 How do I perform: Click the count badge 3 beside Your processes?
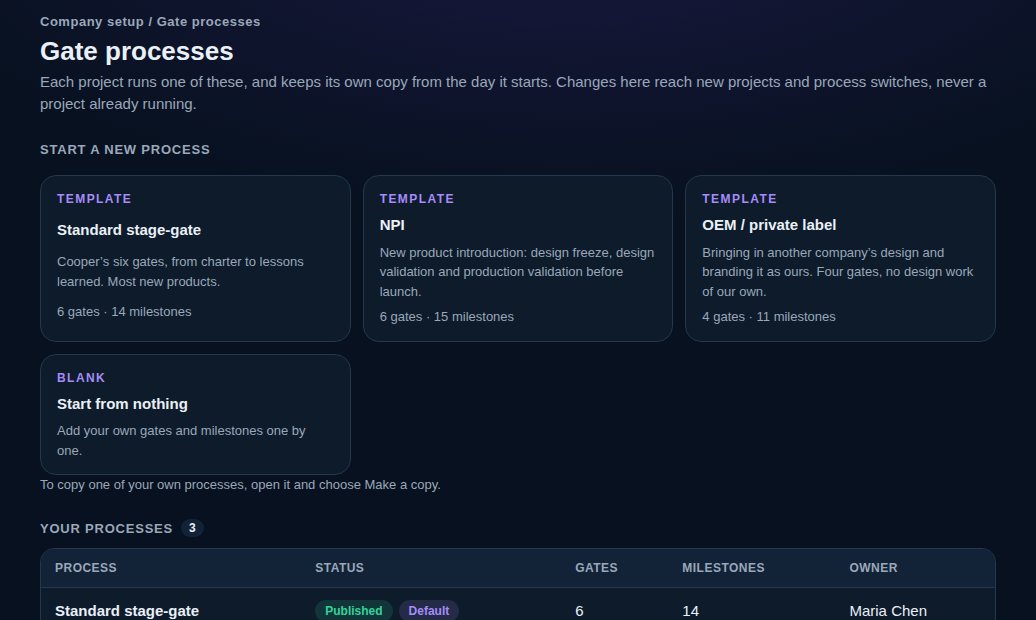(x=192, y=528)
